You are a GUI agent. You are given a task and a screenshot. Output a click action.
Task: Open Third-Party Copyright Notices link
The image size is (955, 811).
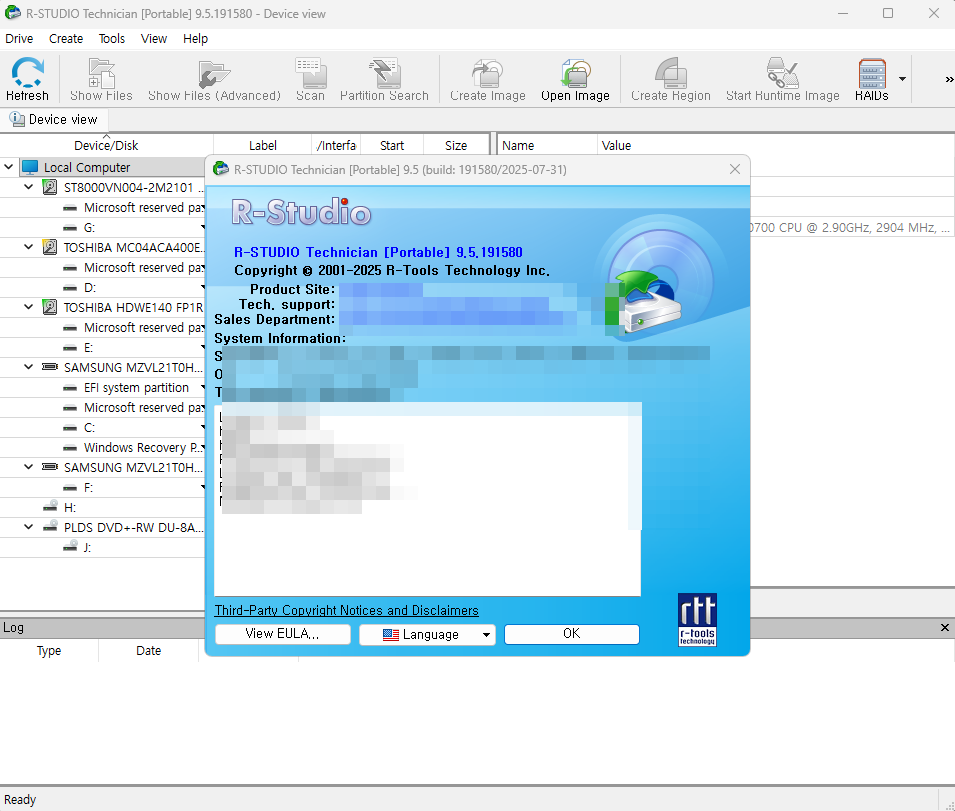346,610
